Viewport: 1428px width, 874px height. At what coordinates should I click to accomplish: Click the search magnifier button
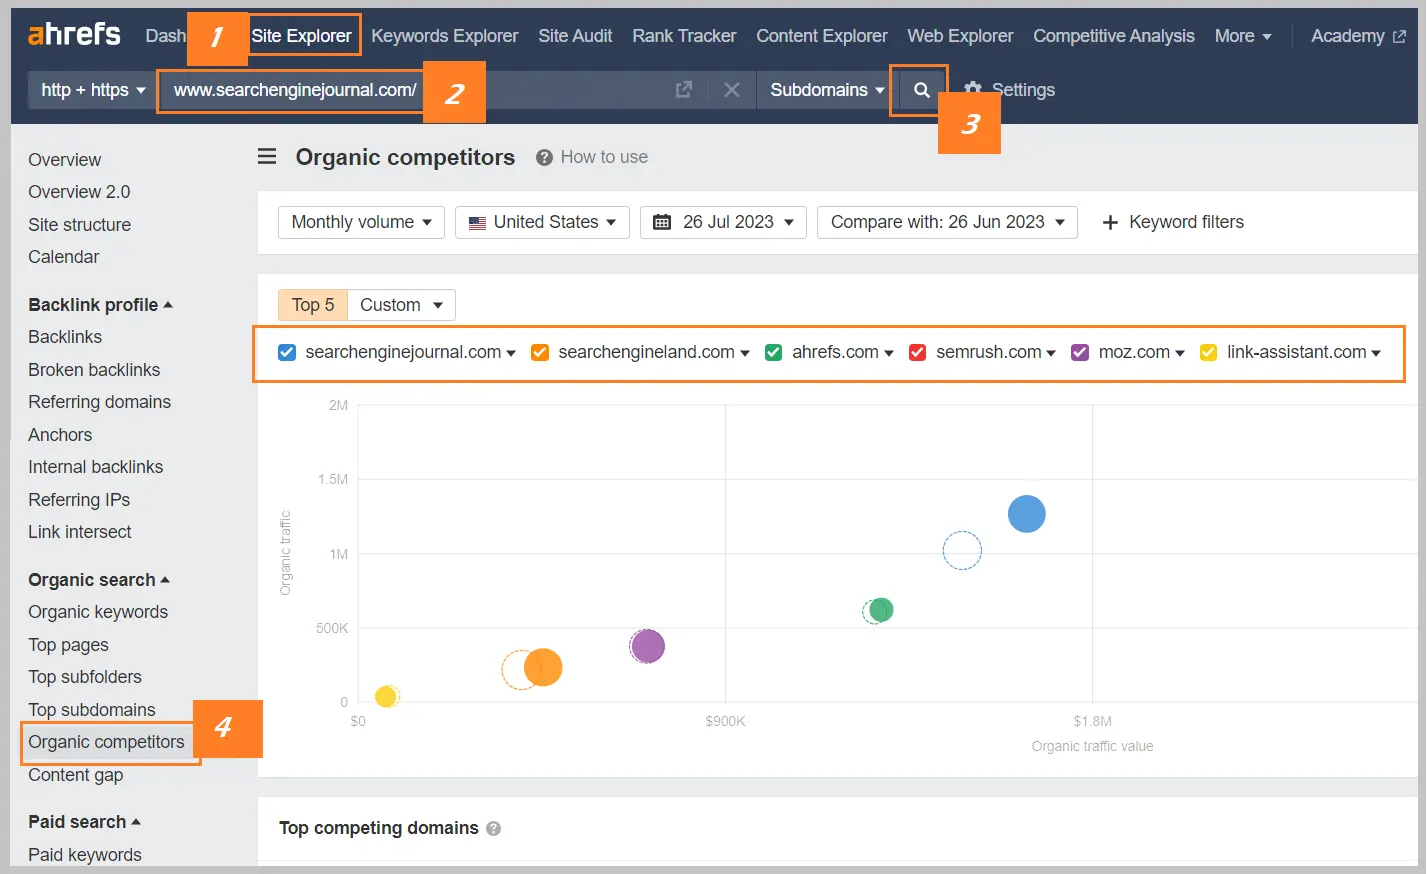coord(921,90)
